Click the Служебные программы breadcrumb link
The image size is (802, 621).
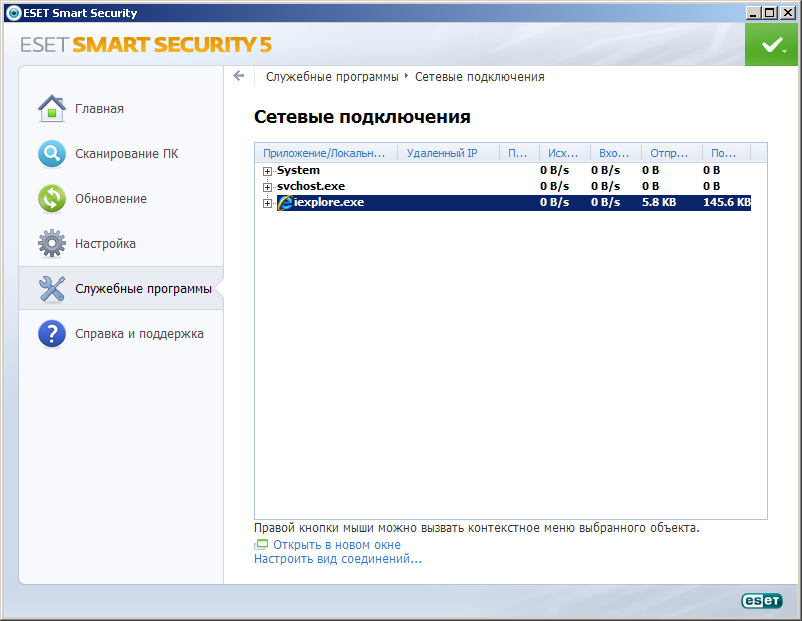(x=332, y=77)
